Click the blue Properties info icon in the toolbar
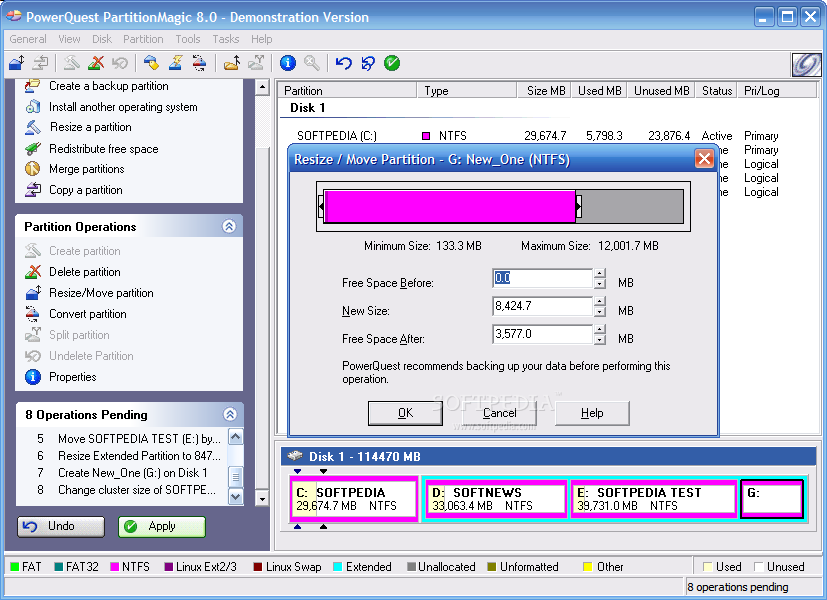The width and height of the screenshot is (827, 600). click(288, 63)
